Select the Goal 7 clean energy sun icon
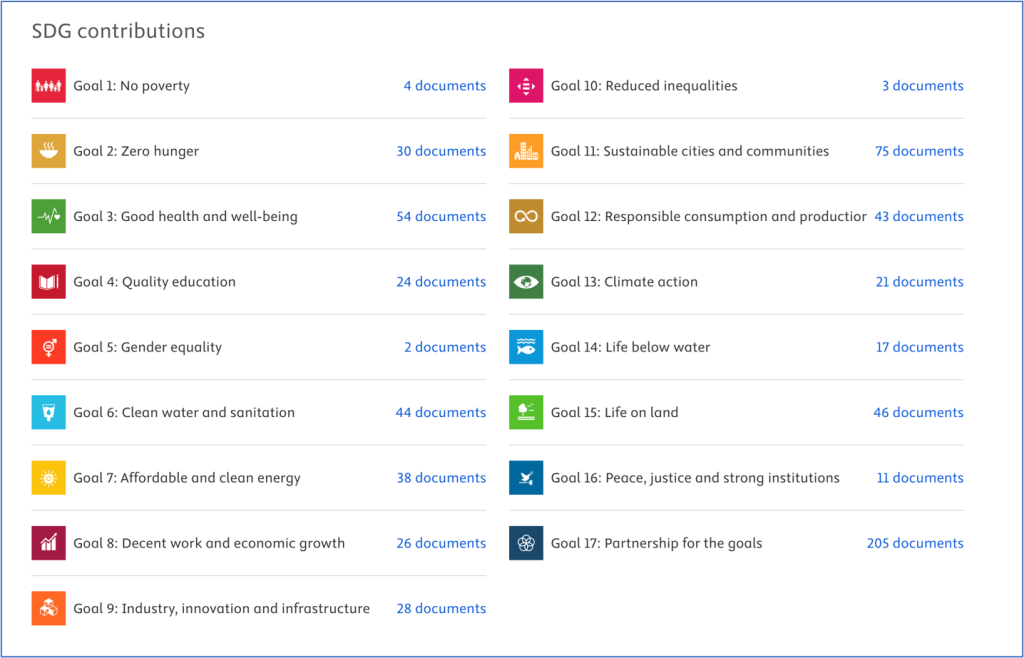This screenshot has height=658, width=1024. point(48,478)
